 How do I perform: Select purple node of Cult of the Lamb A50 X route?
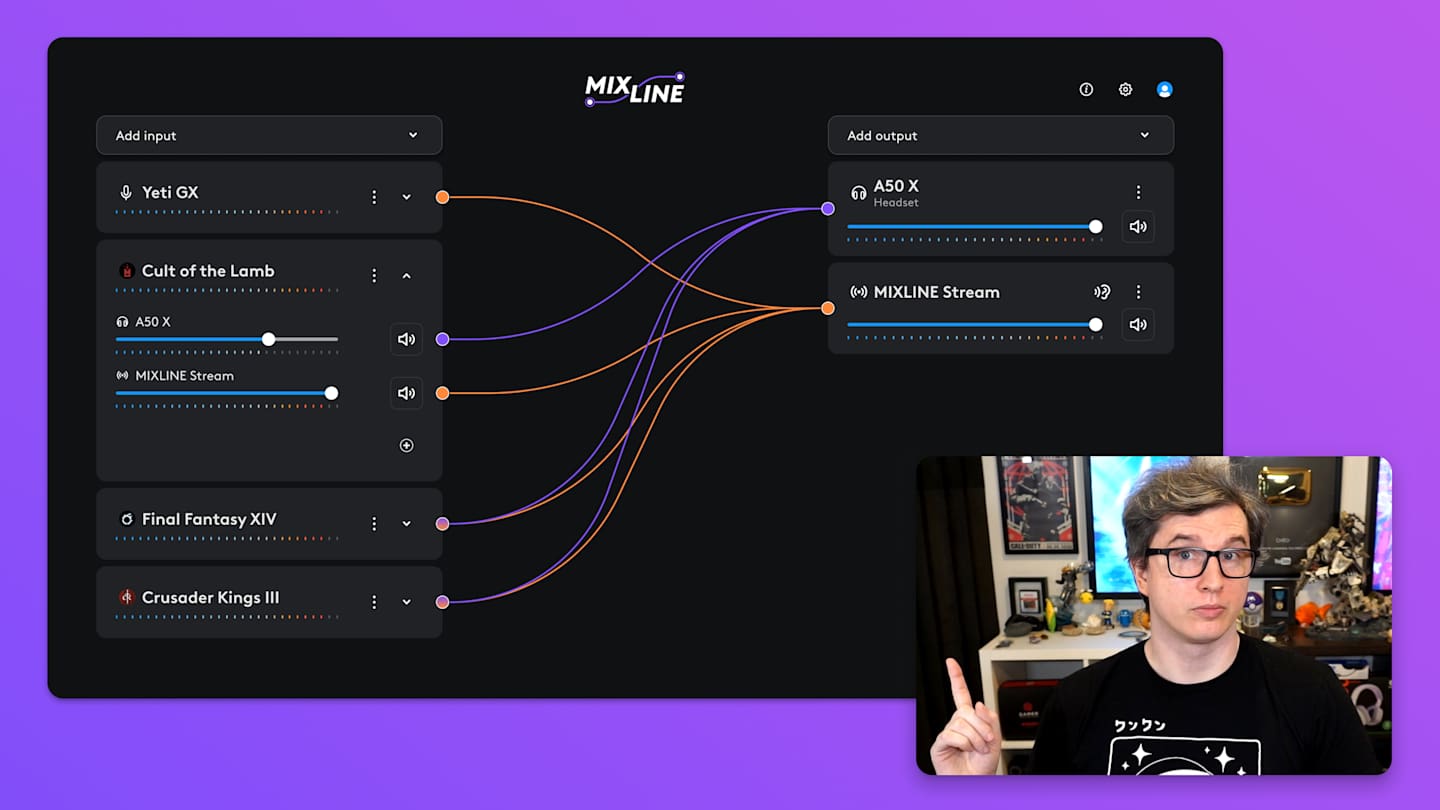point(442,339)
